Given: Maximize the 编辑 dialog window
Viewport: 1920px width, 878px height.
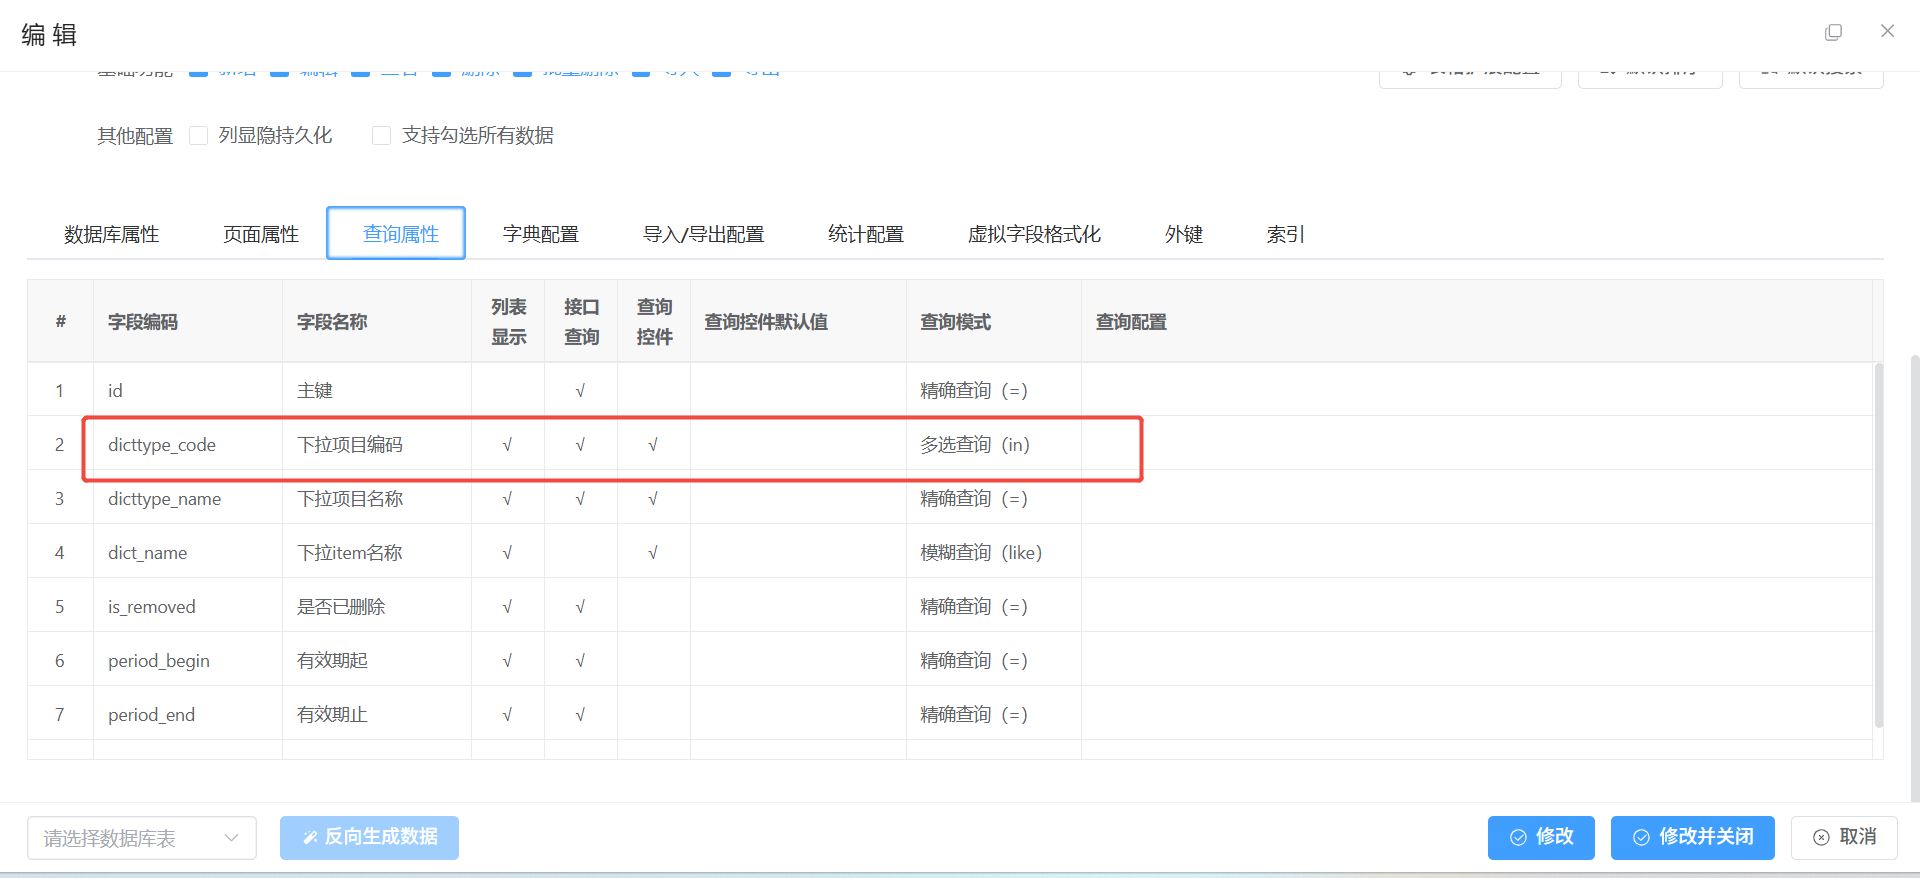Looking at the screenshot, I should coord(1833,32).
